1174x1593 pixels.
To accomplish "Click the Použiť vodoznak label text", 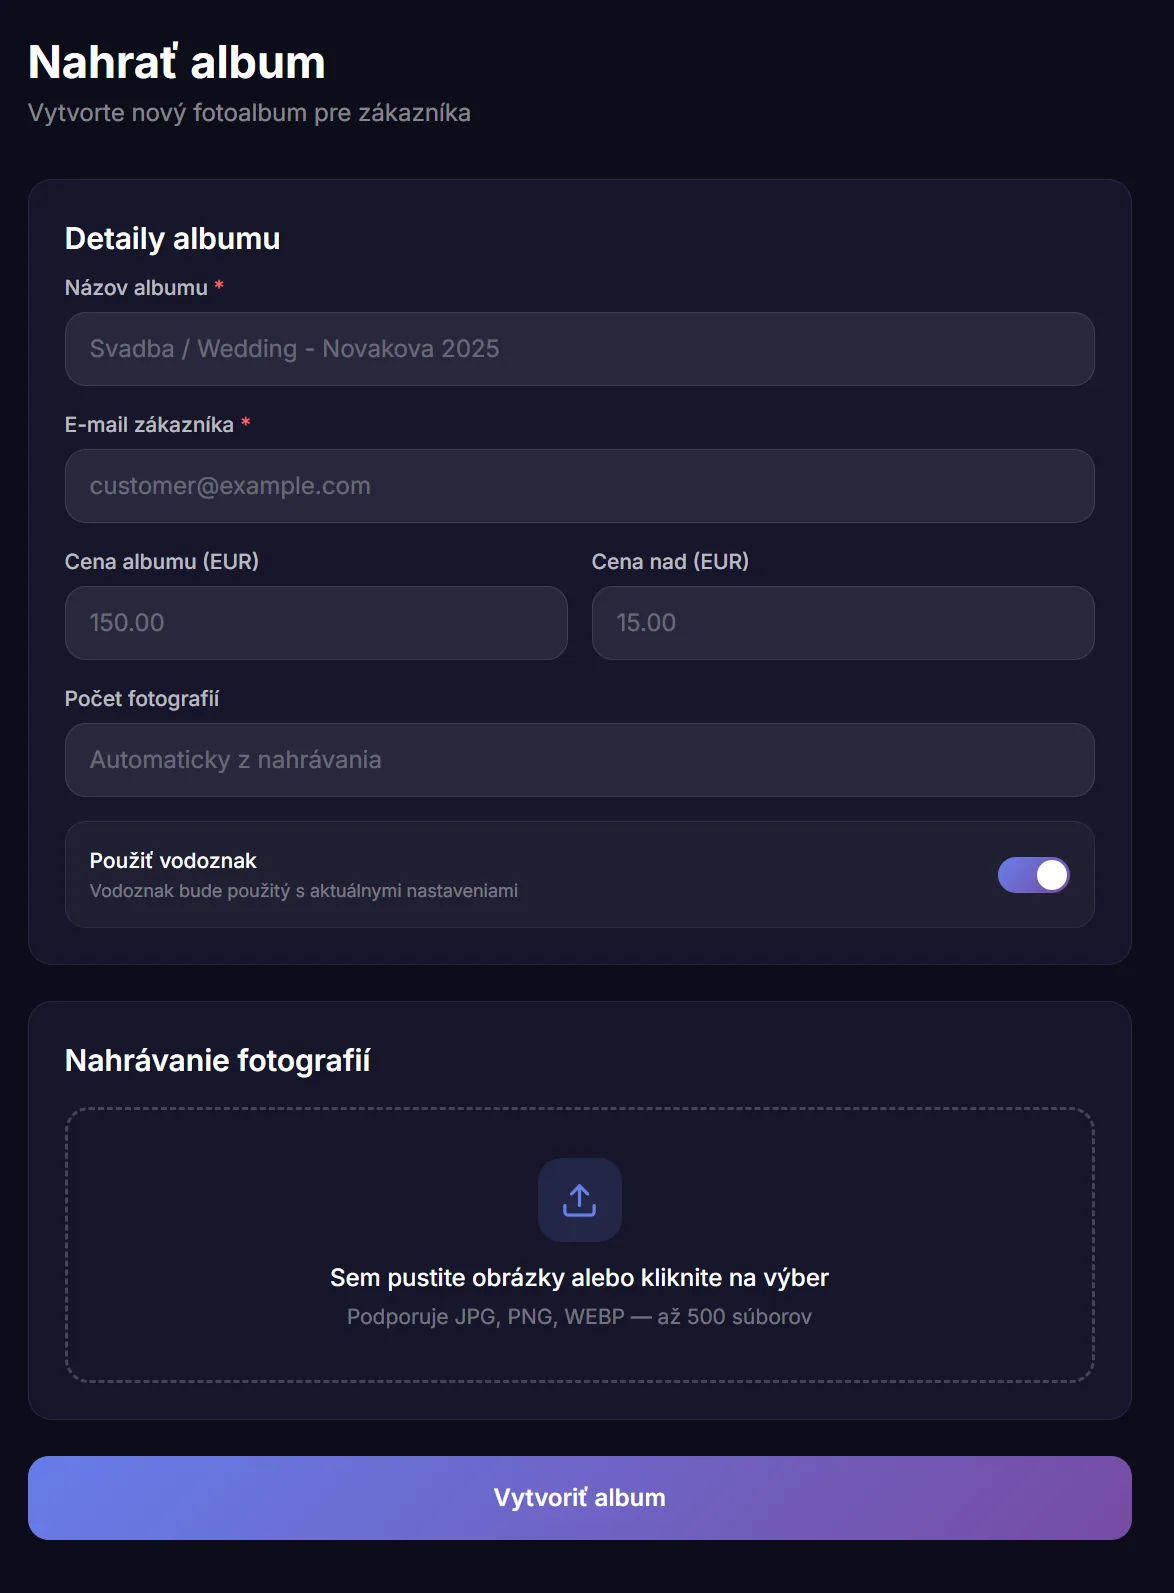I will [x=173, y=861].
